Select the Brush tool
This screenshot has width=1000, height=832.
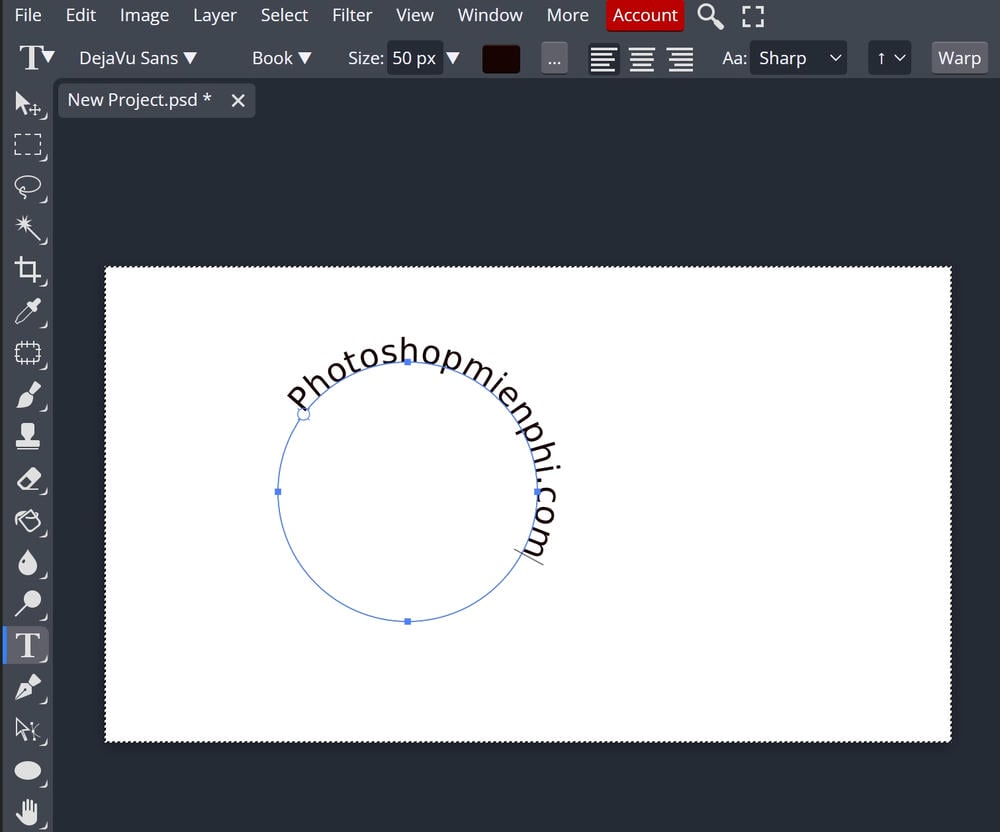[27, 395]
